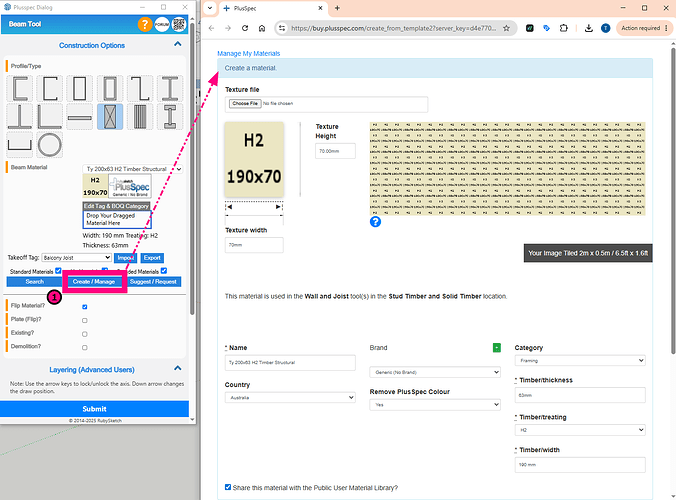The image size is (676, 500).
Task: Open the Timber/treating dropdown showing H2
Action: pyautogui.click(x=580, y=430)
